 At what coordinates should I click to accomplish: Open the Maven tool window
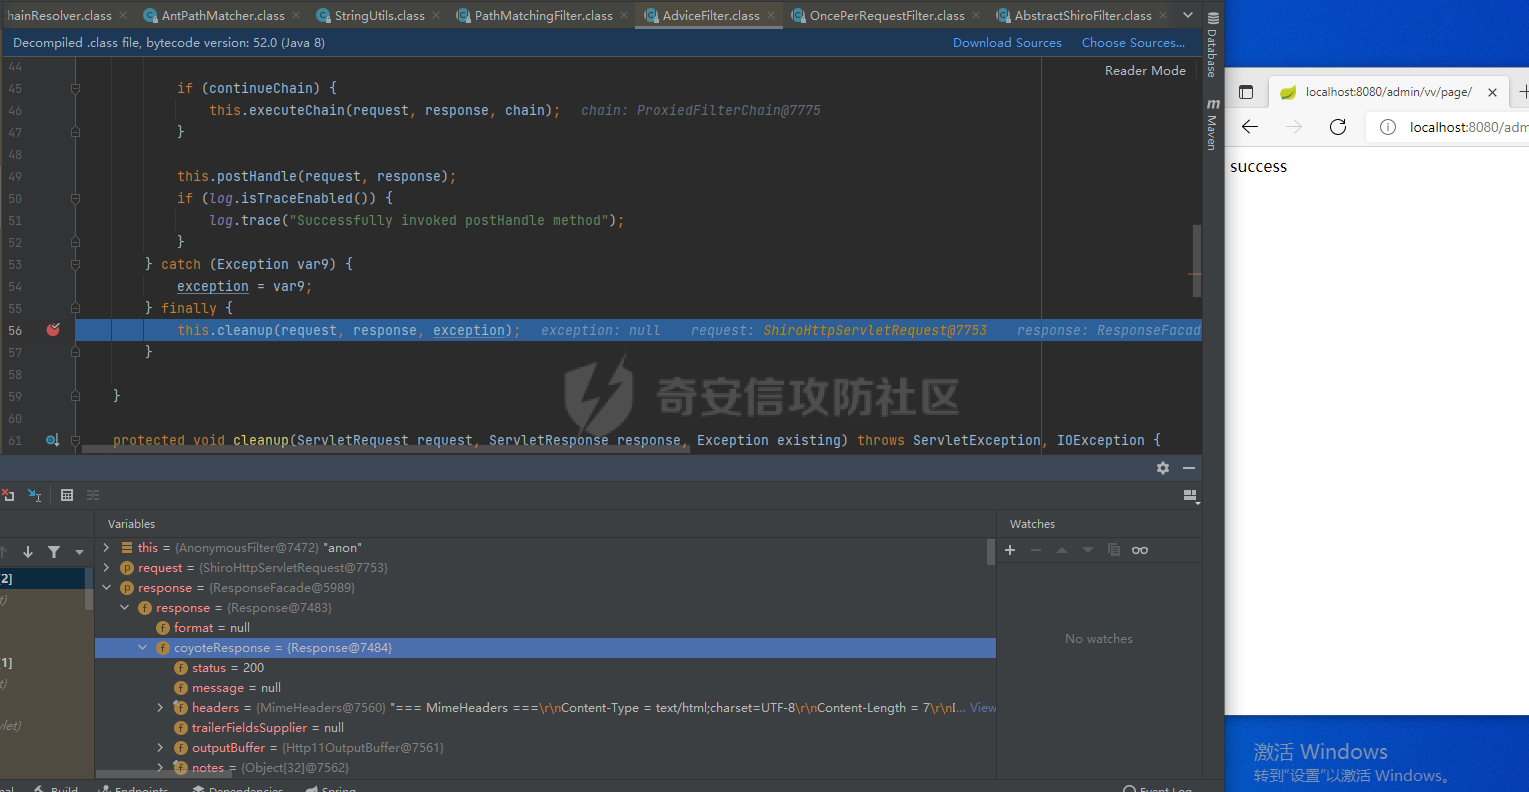tap(1212, 126)
